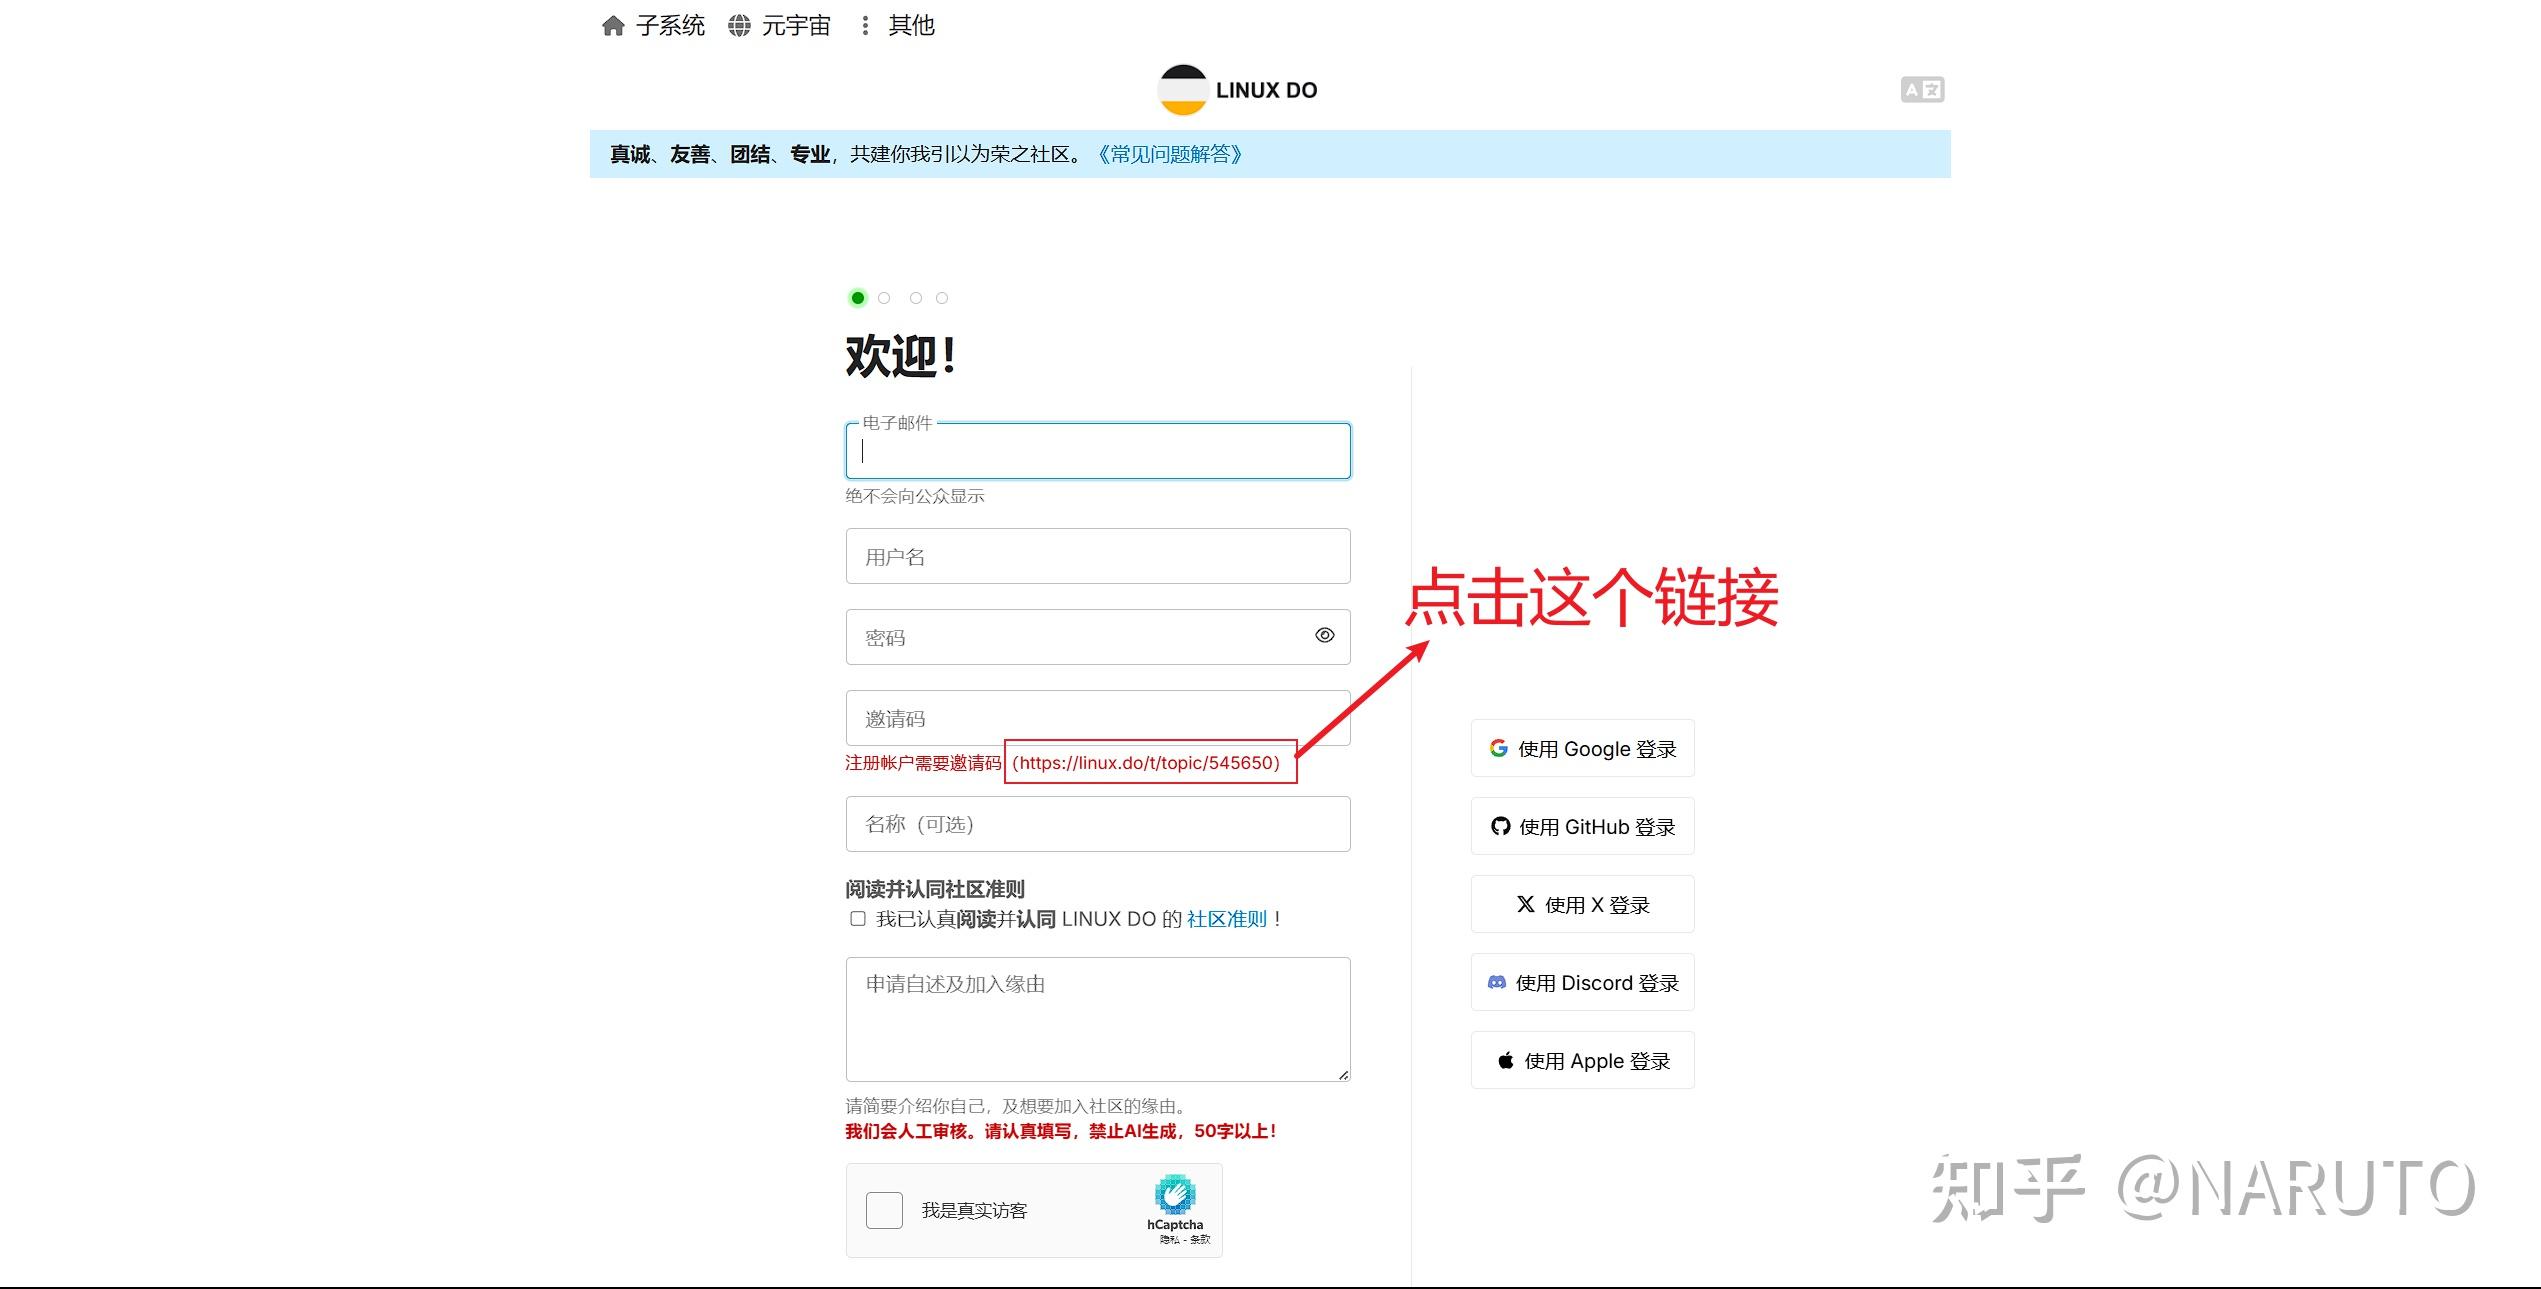Tick the hCaptcha 我是真实访客 checkbox
This screenshot has height=1289, width=2541.
click(884, 1210)
